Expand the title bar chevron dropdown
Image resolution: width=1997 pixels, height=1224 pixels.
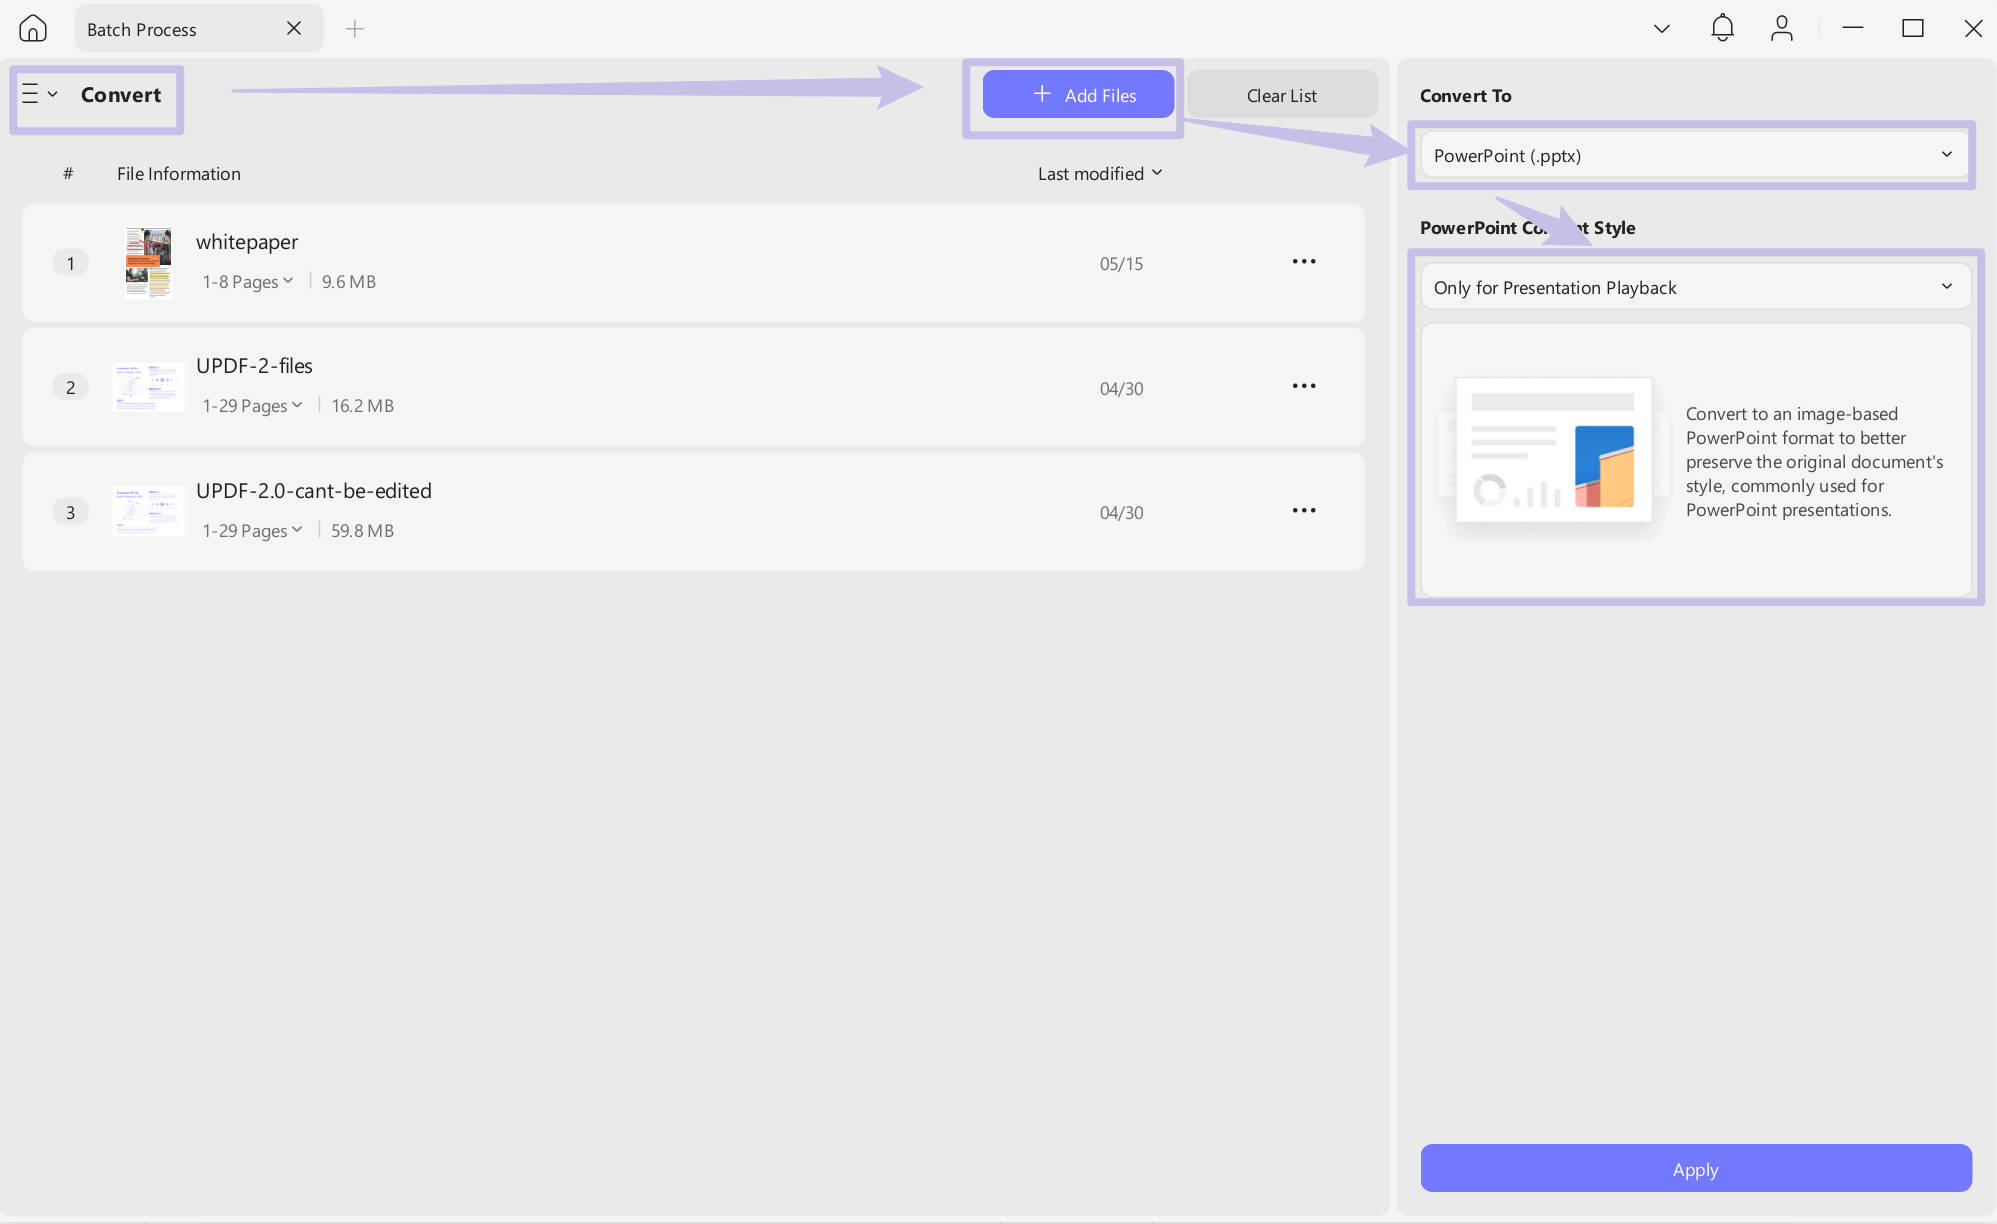tap(1661, 29)
